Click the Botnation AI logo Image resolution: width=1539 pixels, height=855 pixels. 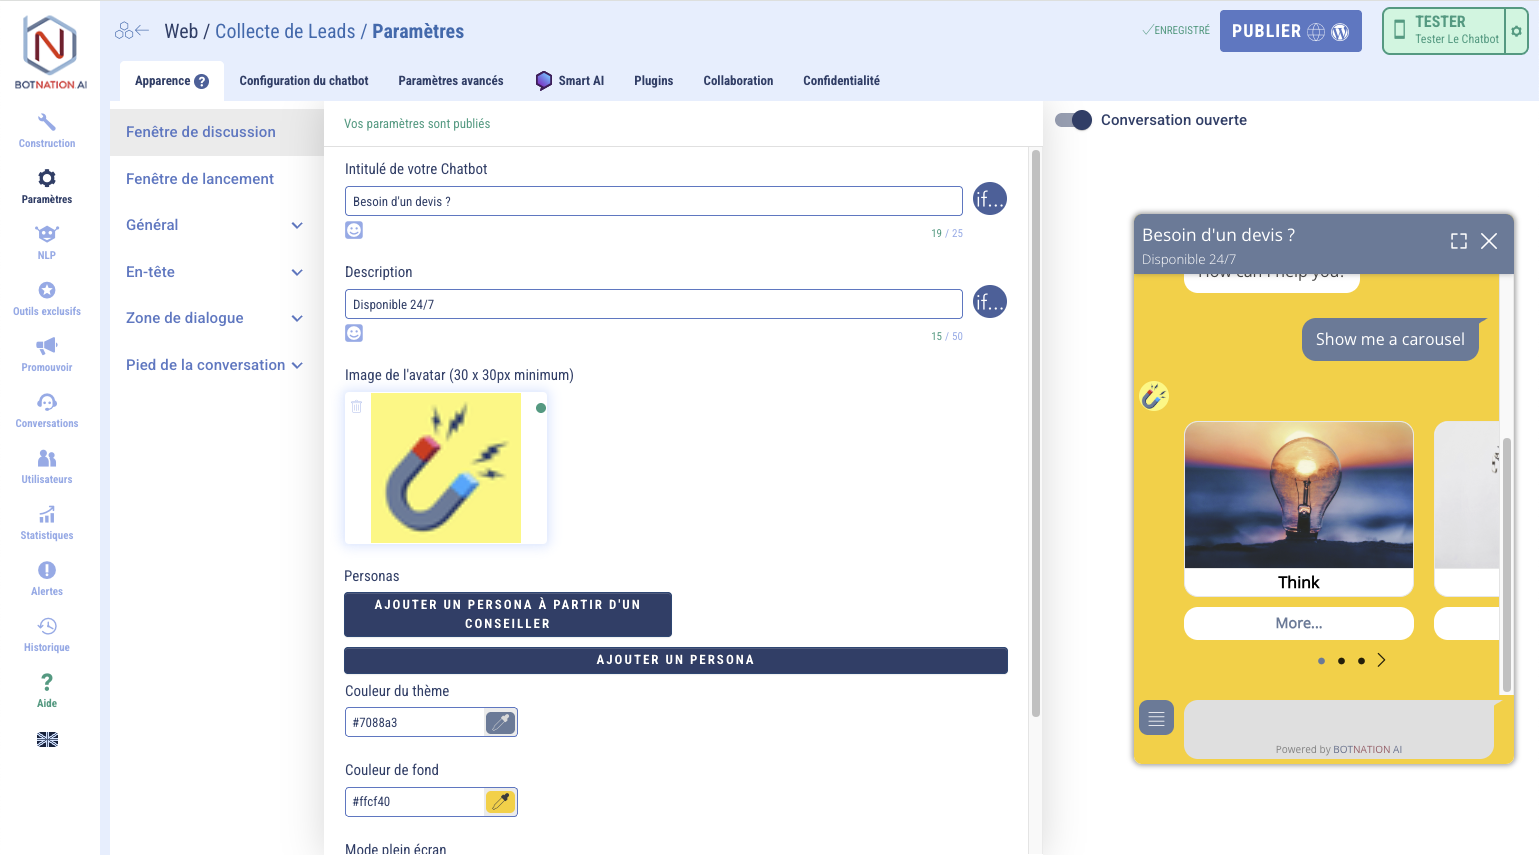50,53
